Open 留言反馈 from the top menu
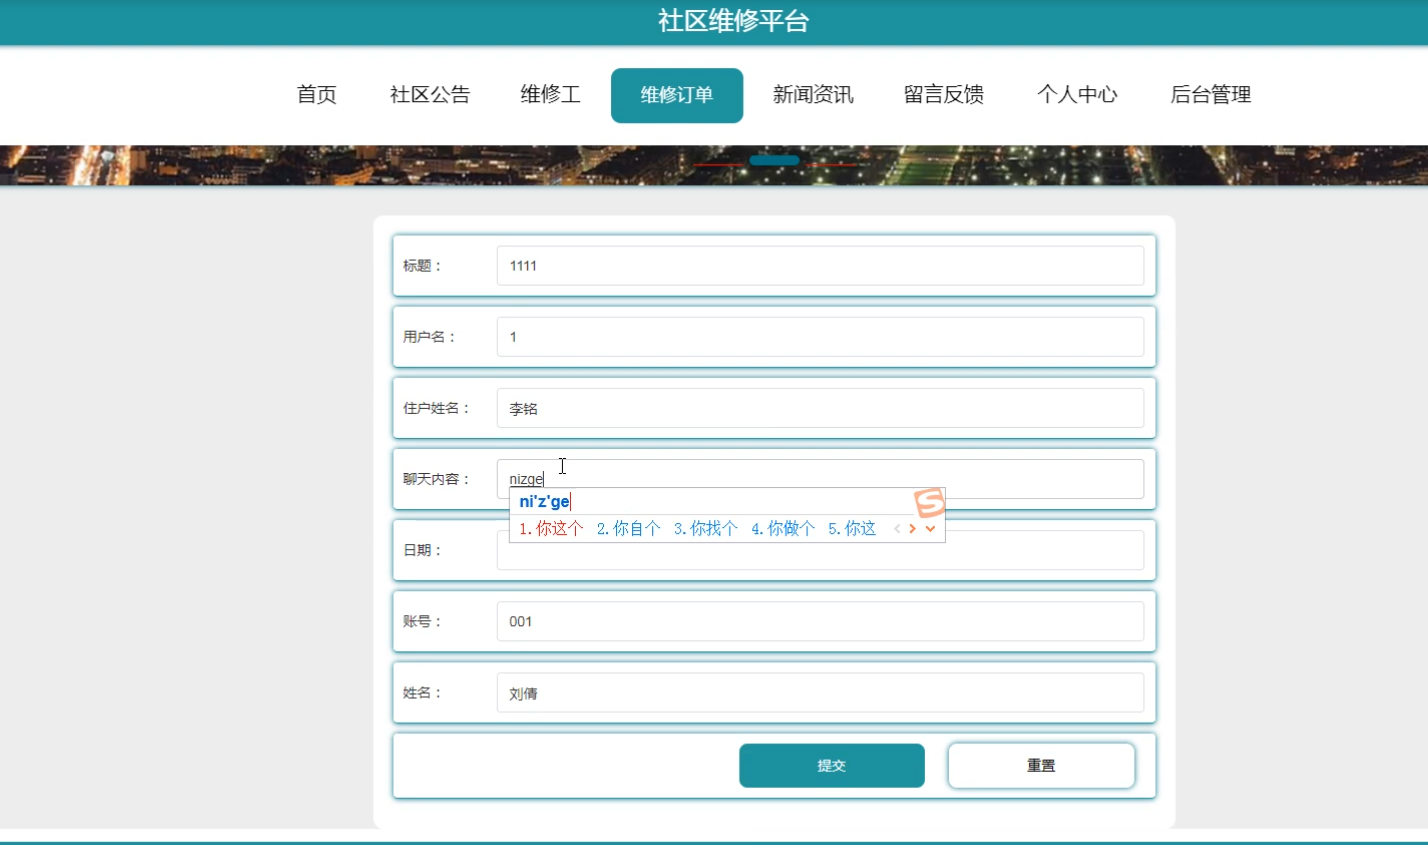 (x=944, y=95)
